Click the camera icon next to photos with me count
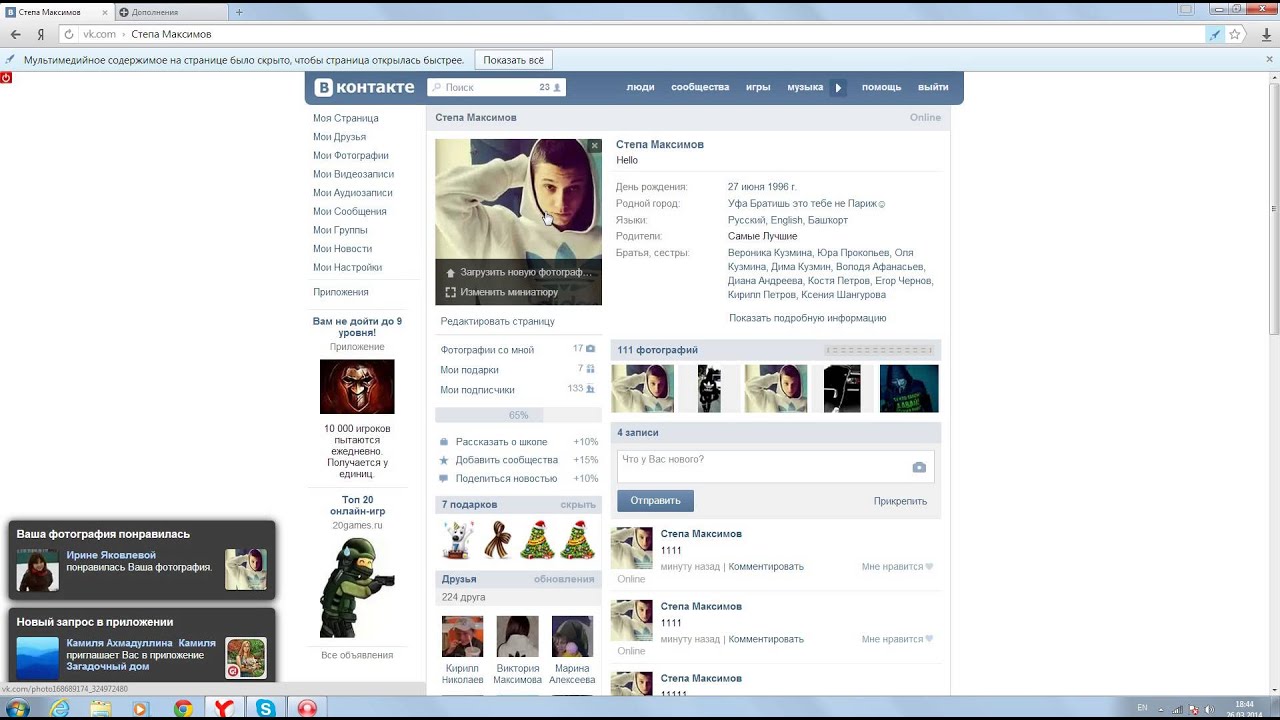 [x=590, y=349]
